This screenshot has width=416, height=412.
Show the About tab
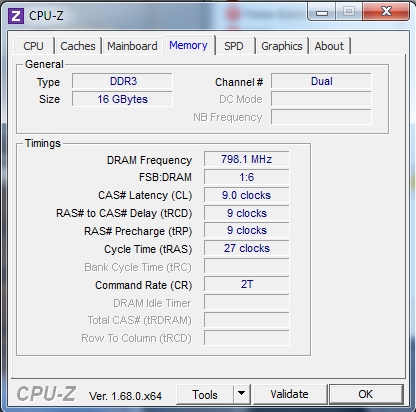point(329,46)
